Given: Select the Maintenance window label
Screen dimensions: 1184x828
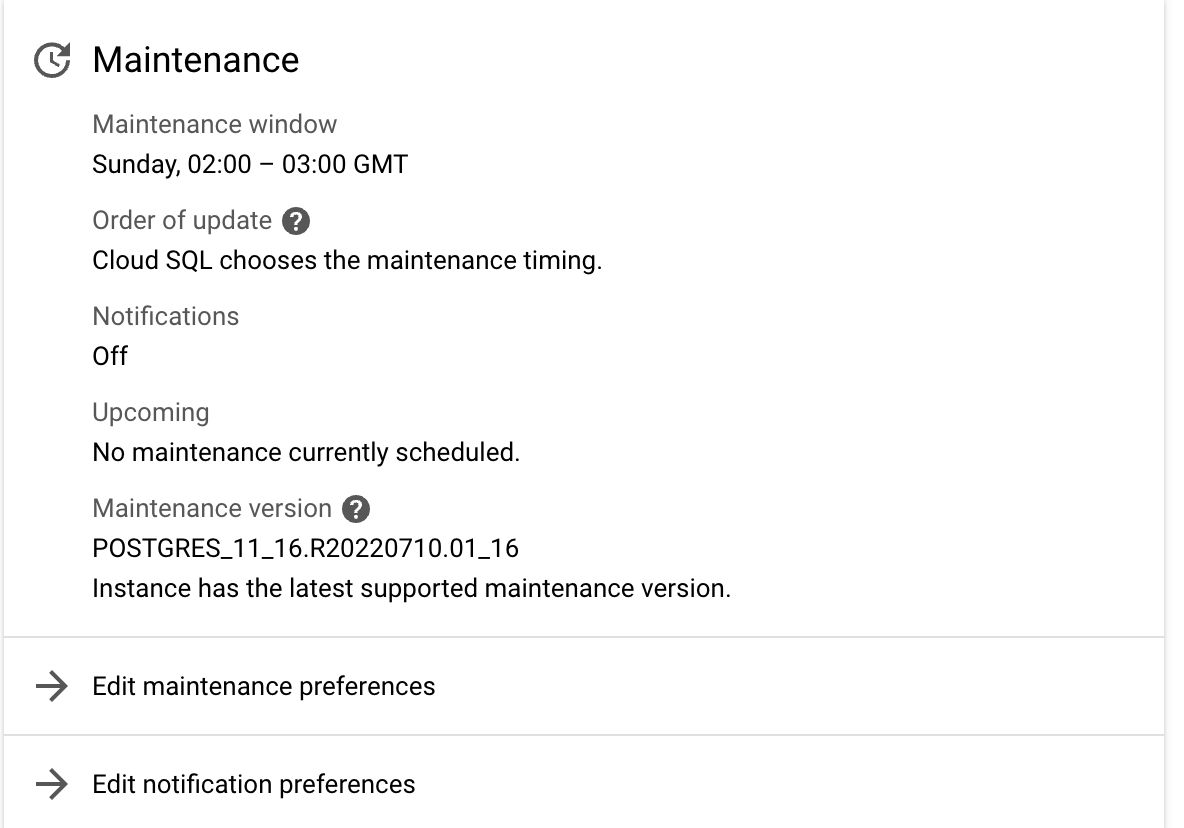Looking at the screenshot, I should pyautogui.click(x=215, y=125).
